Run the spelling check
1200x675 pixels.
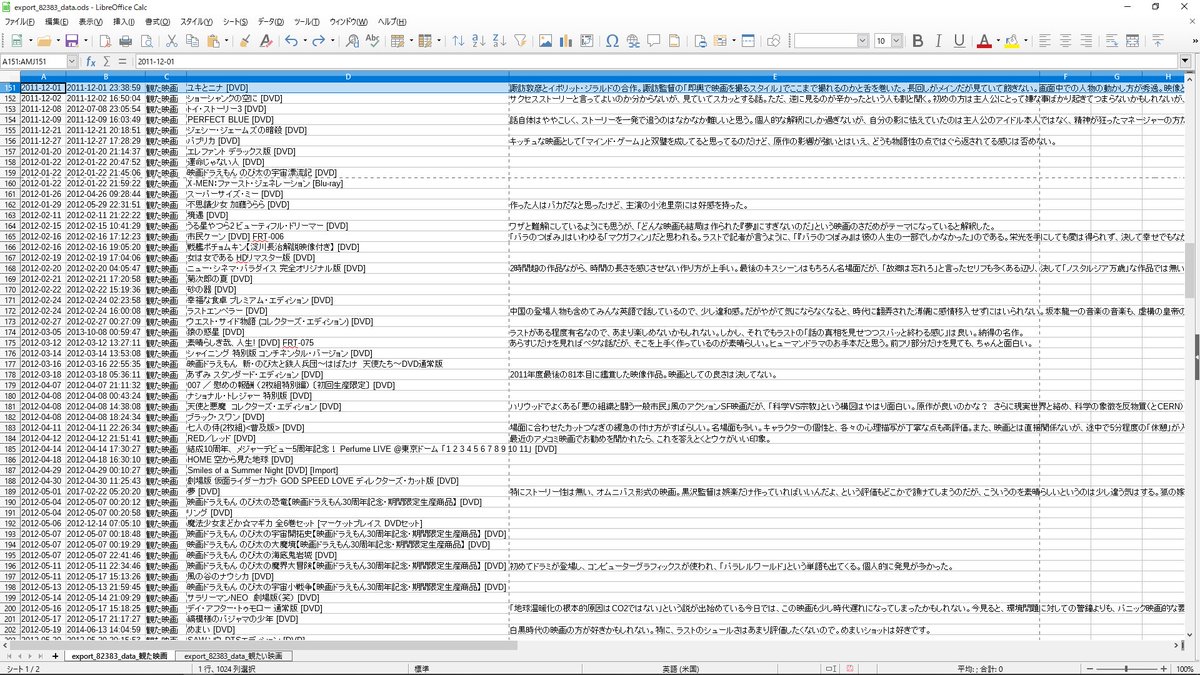[372, 41]
